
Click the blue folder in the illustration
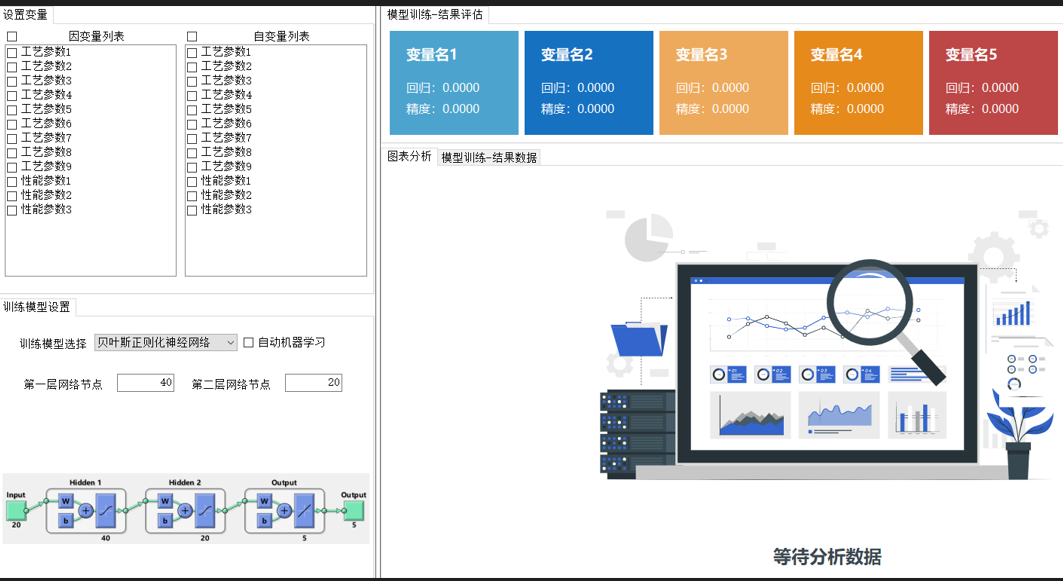pos(639,340)
